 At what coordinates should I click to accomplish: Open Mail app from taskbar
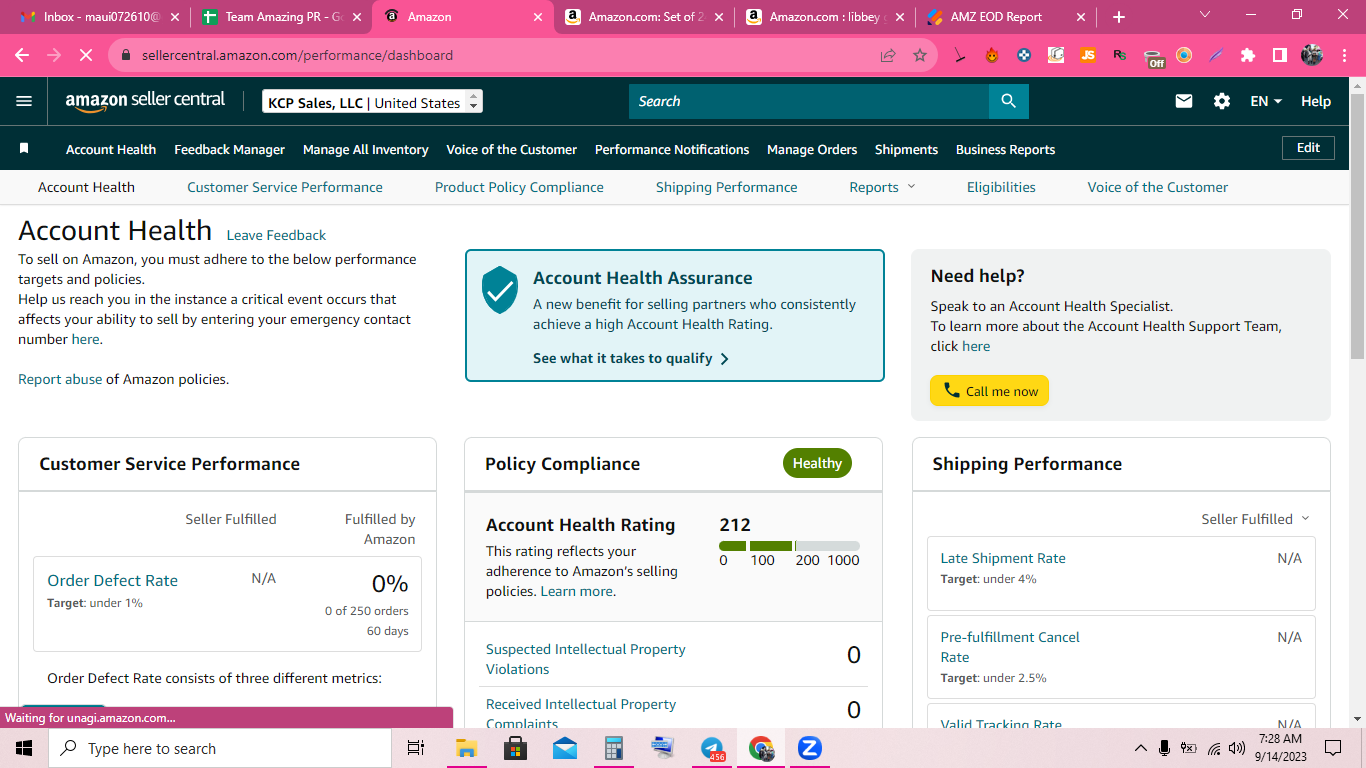point(564,748)
